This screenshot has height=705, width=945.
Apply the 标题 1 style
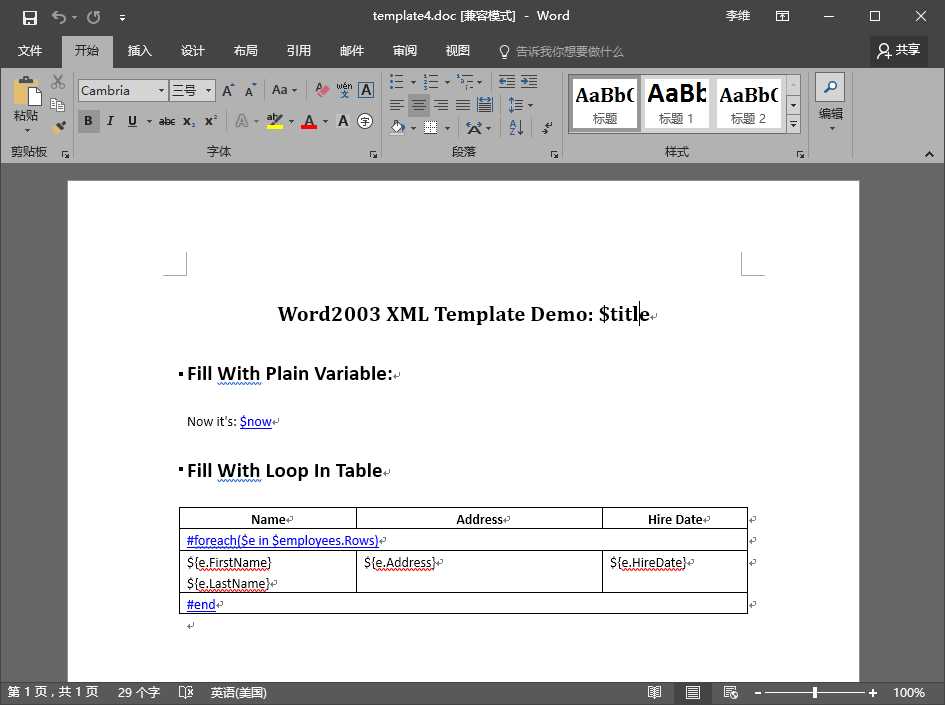pyautogui.click(x=676, y=102)
